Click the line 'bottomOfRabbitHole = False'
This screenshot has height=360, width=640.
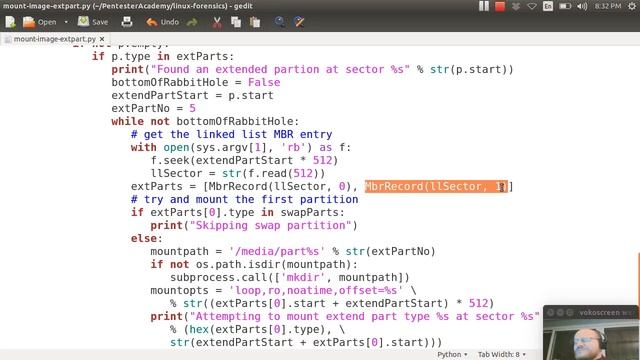(196, 82)
